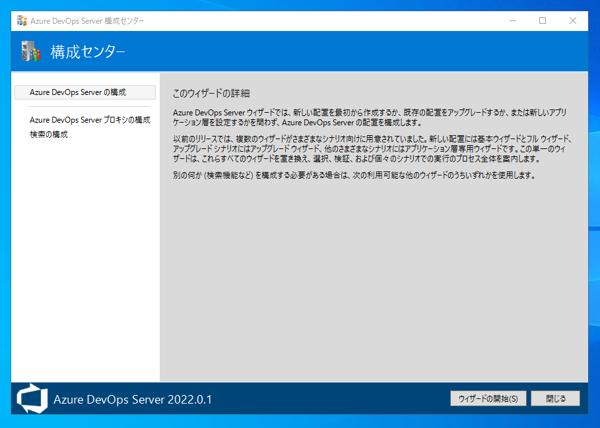
Task: Select Azure DevOps Server の構成 in sidebar
Action: click(x=85, y=92)
